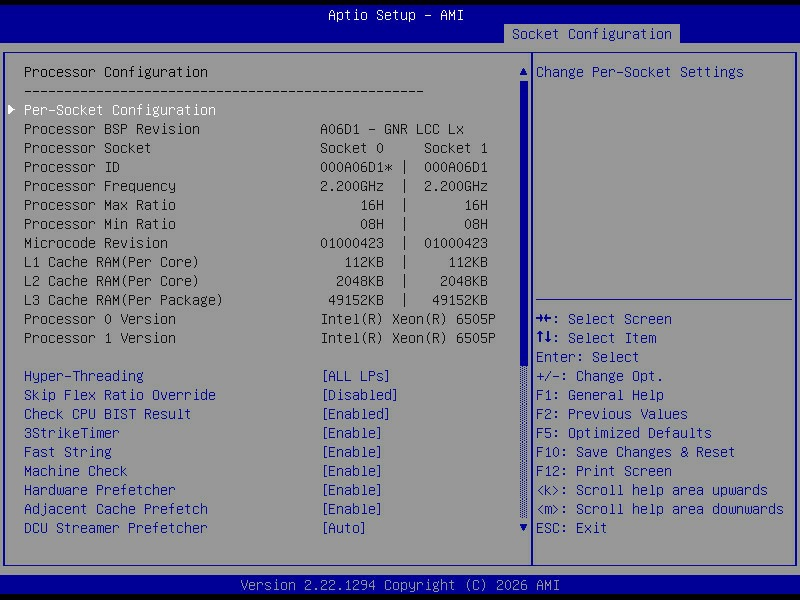
Task: Select the Hyper-Threading setting label
Action: coord(84,376)
